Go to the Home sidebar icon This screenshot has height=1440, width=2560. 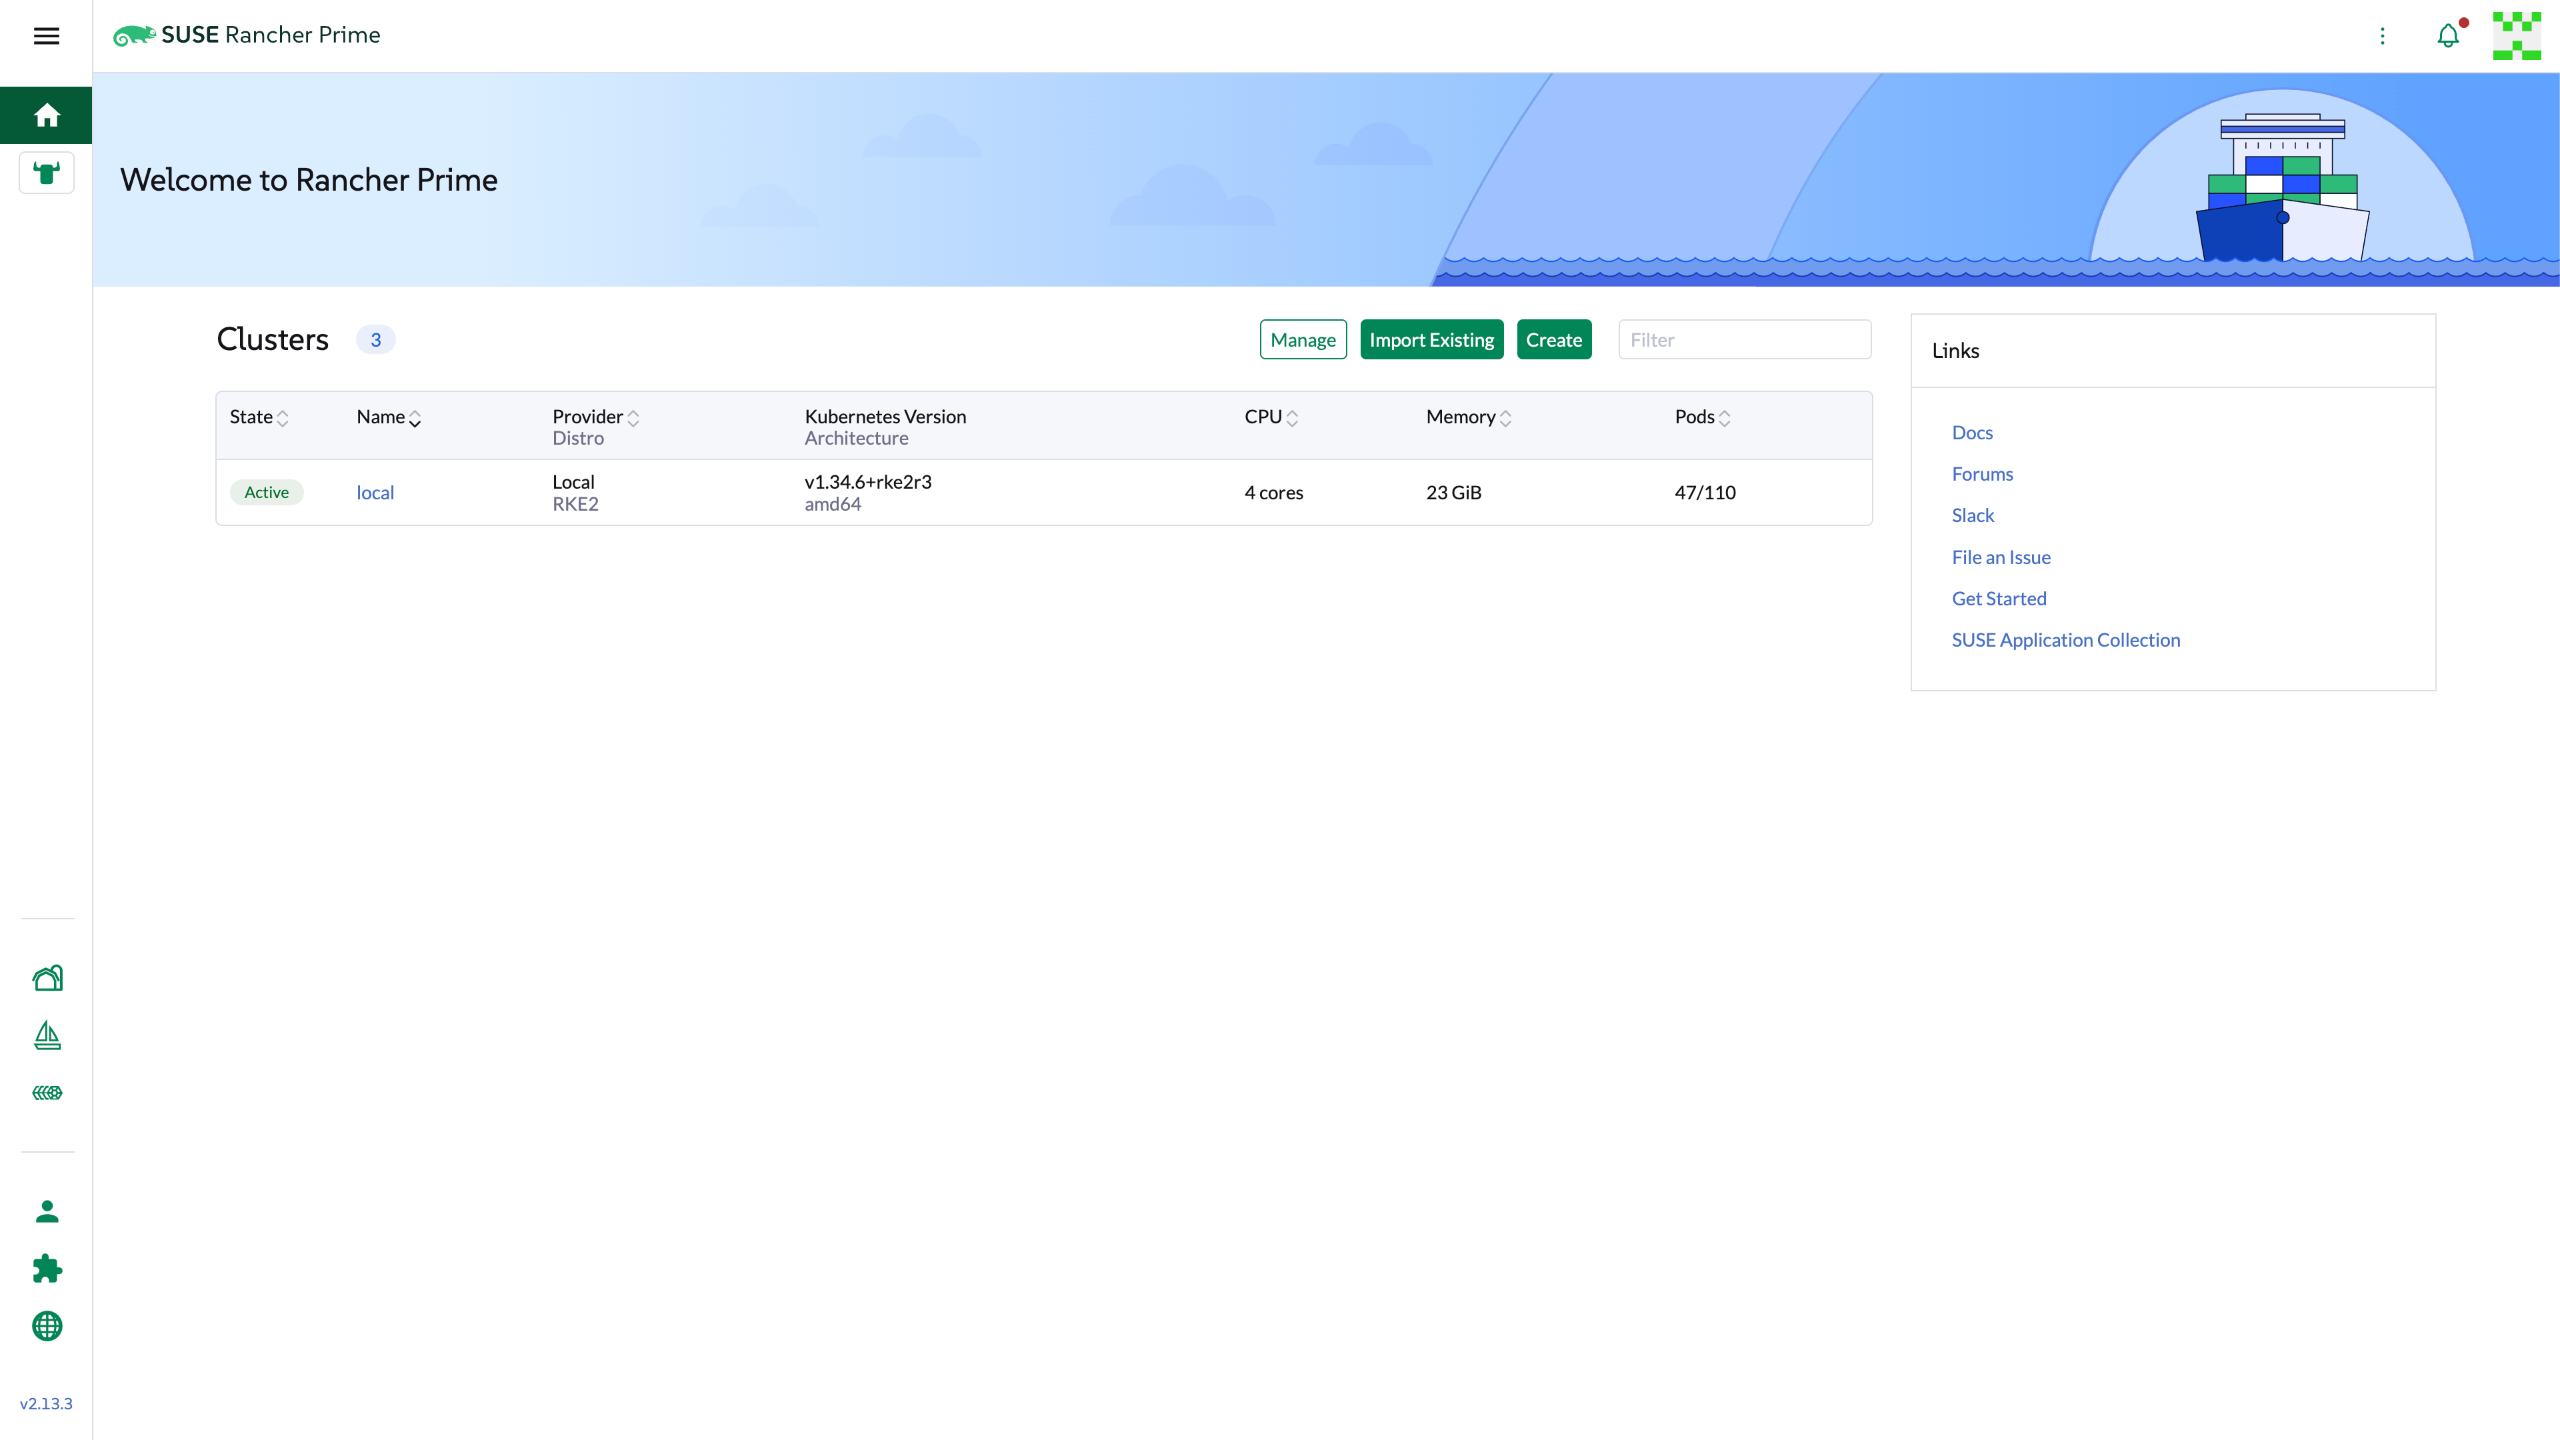pos(46,115)
